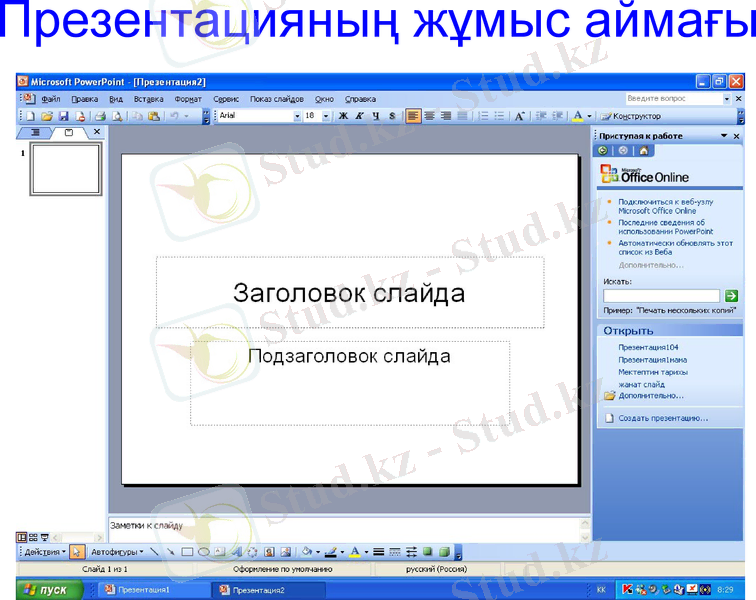Switch to the slides thumbnail tab
The width and height of the screenshot is (756, 600).
[x=69, y=132]
